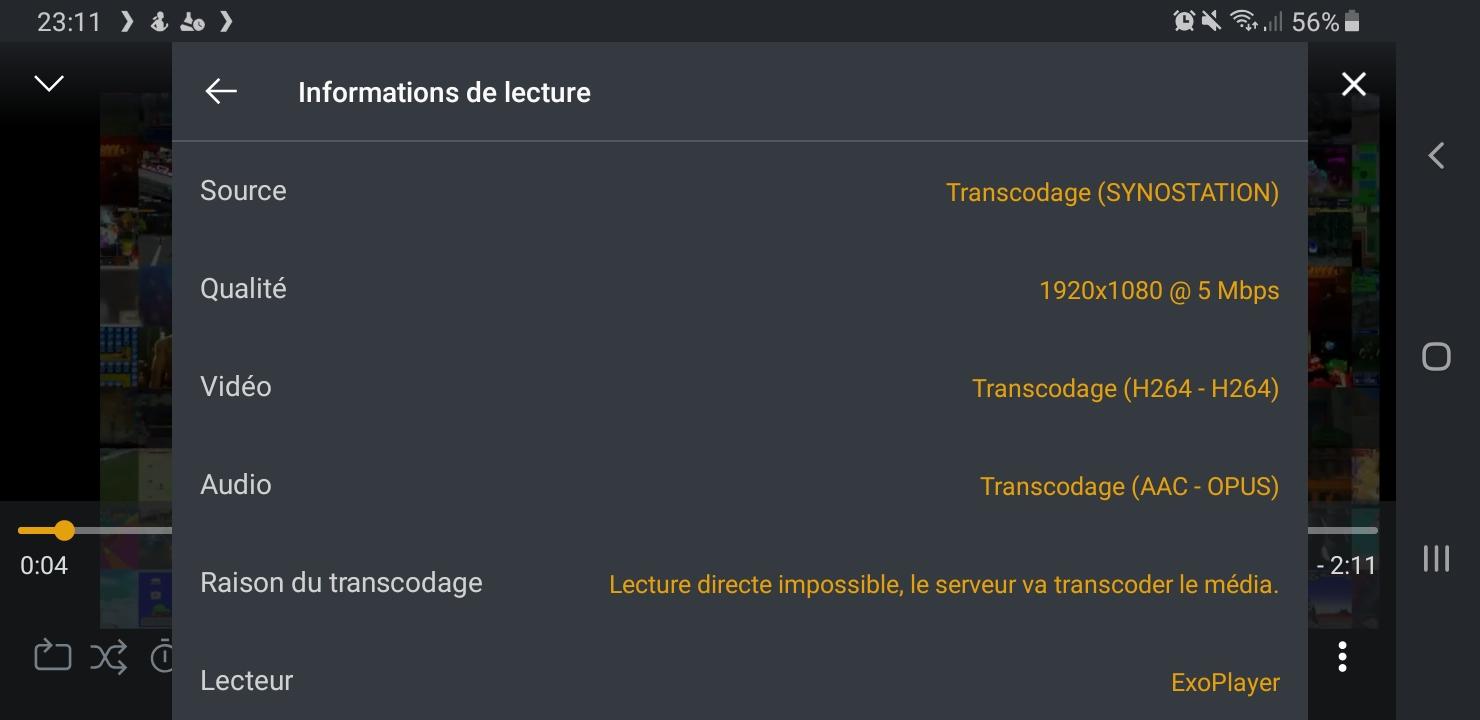Close the playback info panel with the X

(1353, 85)
